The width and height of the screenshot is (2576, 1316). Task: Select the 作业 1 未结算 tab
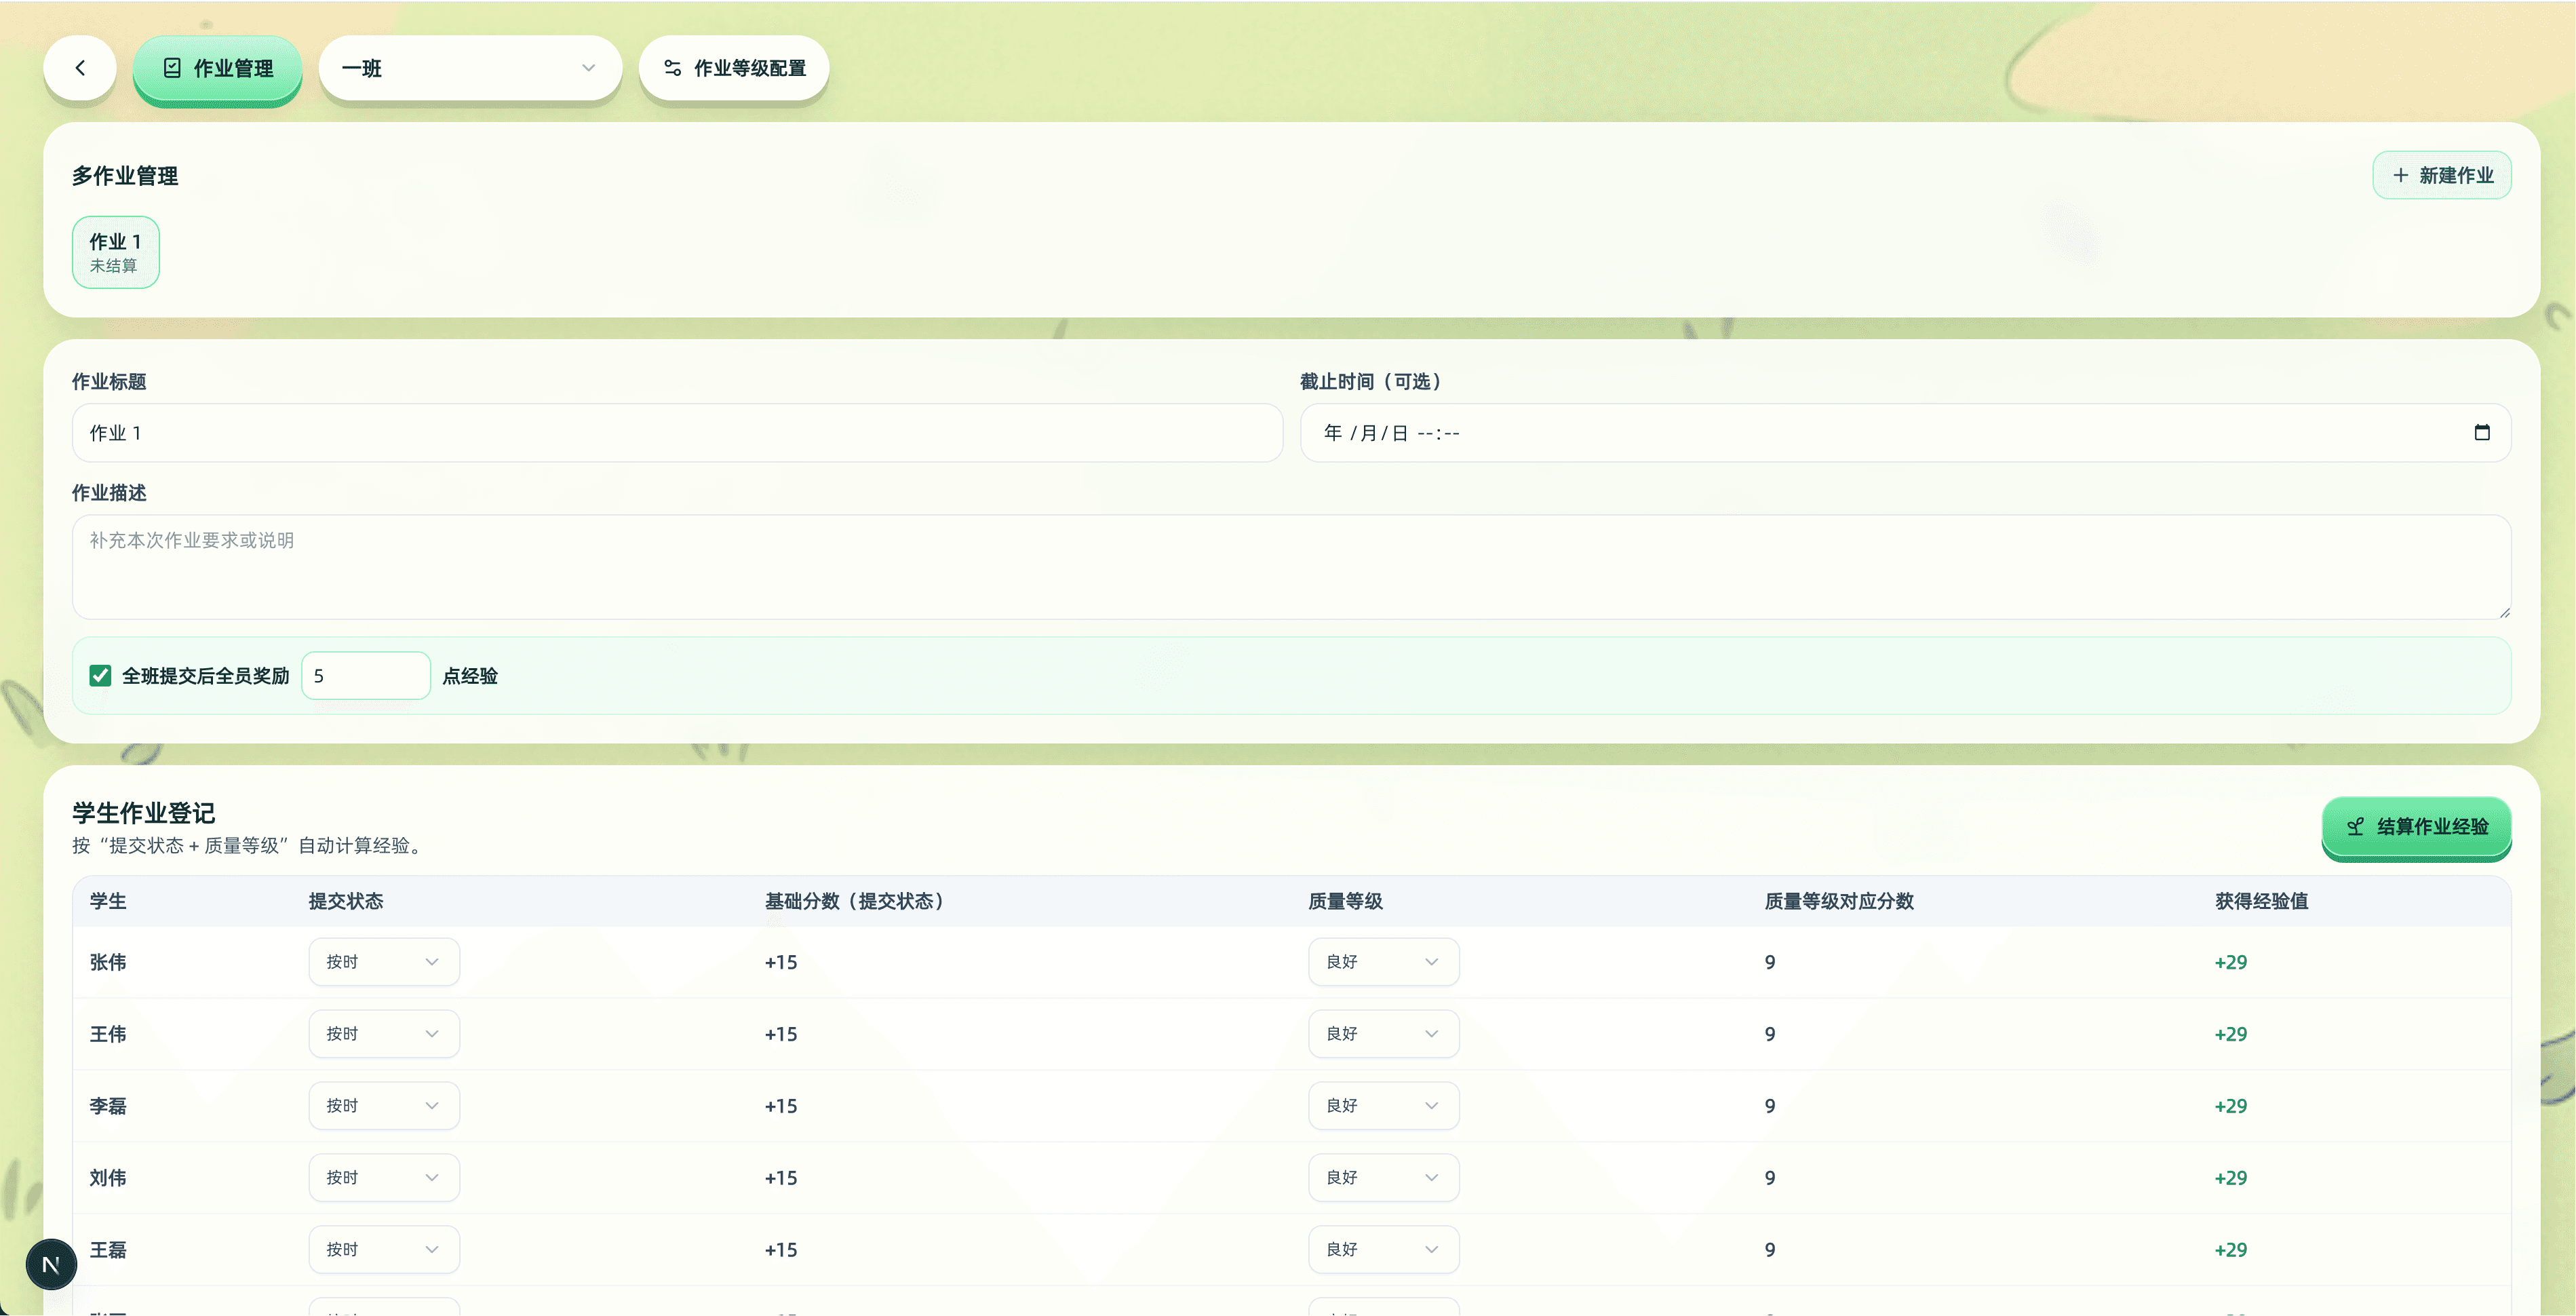(x=115, y=253)
